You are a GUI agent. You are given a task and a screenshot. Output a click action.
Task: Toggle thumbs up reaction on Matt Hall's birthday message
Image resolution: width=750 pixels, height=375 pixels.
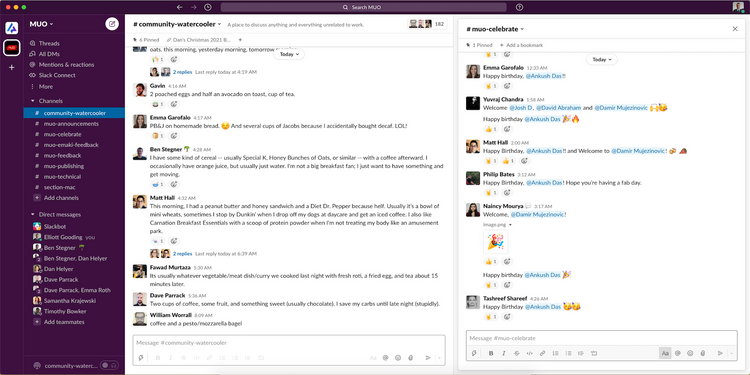click(x=507, y=161)
